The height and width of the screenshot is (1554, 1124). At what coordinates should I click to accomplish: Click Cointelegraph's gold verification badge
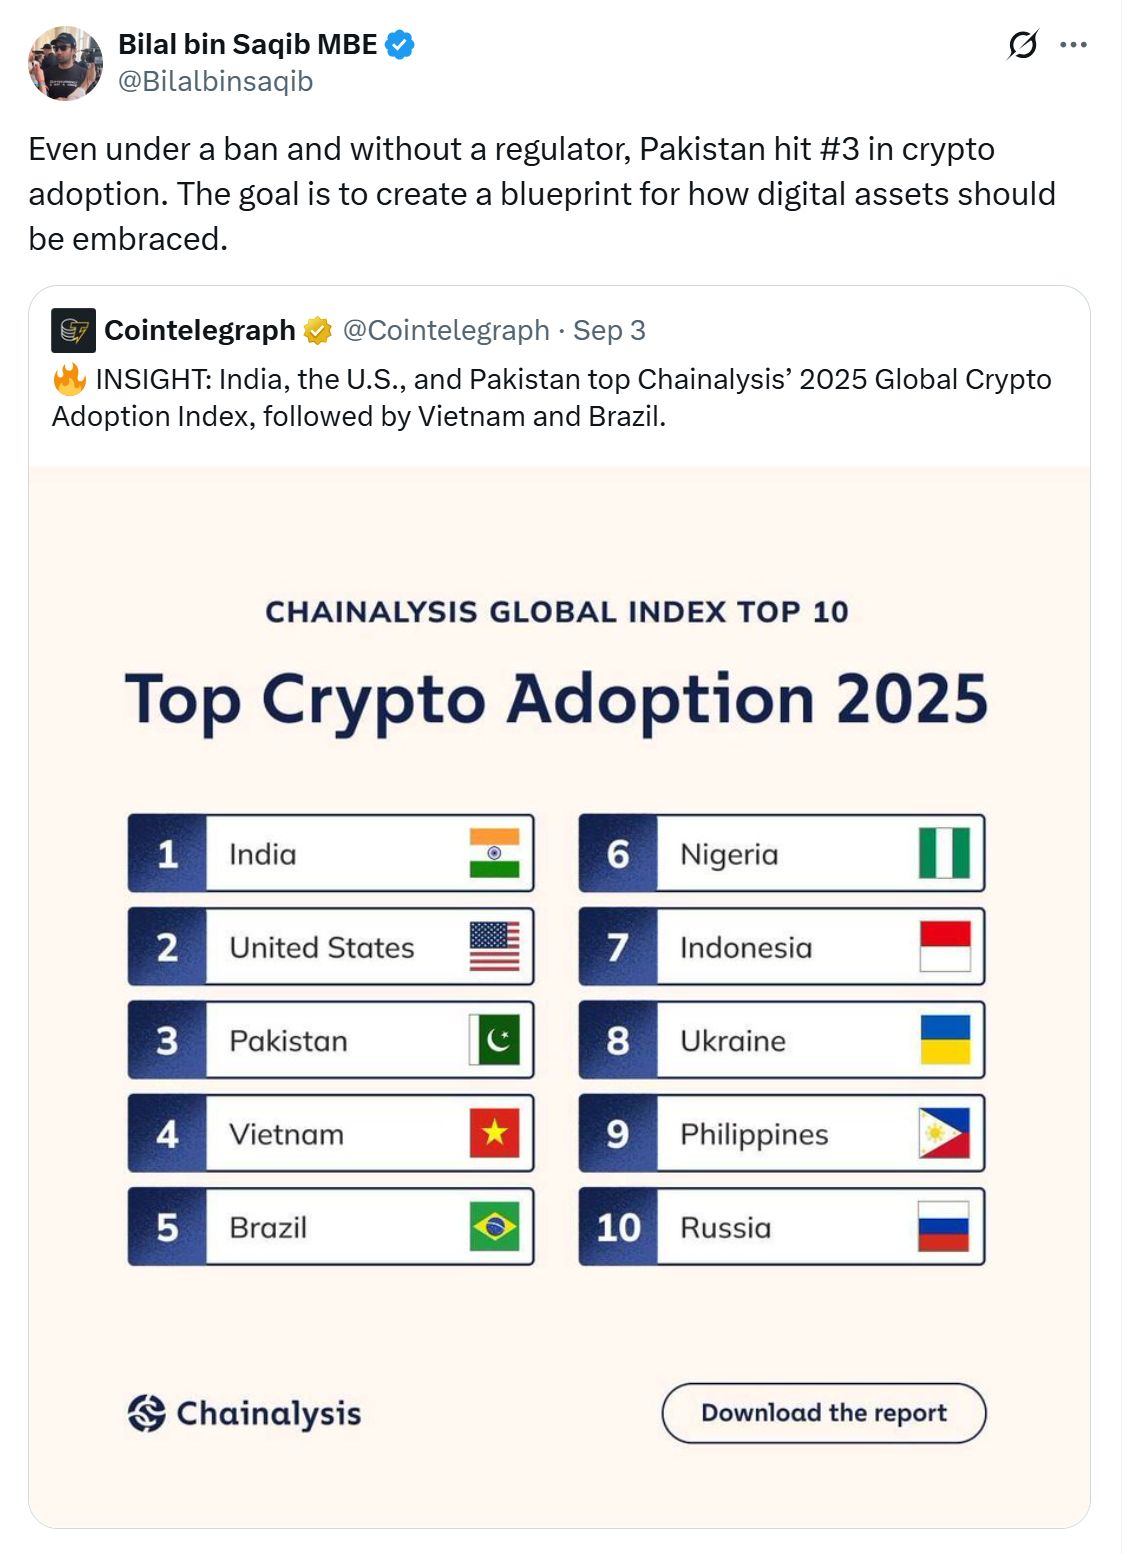pos(317,330)
